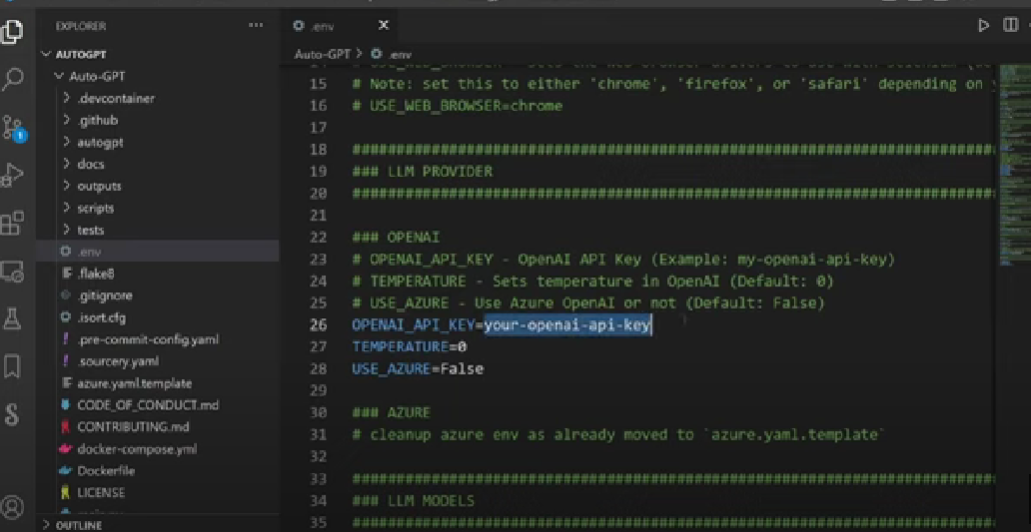Click OPENAI_API_KEY variable on line 26
The height and width of the screenshot is (532, 1031).
pyautogui.click(x=413, y=325)
